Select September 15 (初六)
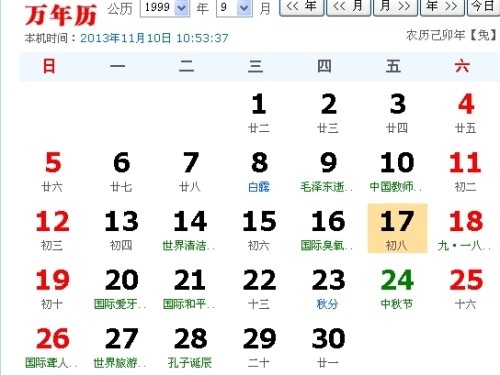500x375 pixels. pyautogui.click(x=259, y=230)
